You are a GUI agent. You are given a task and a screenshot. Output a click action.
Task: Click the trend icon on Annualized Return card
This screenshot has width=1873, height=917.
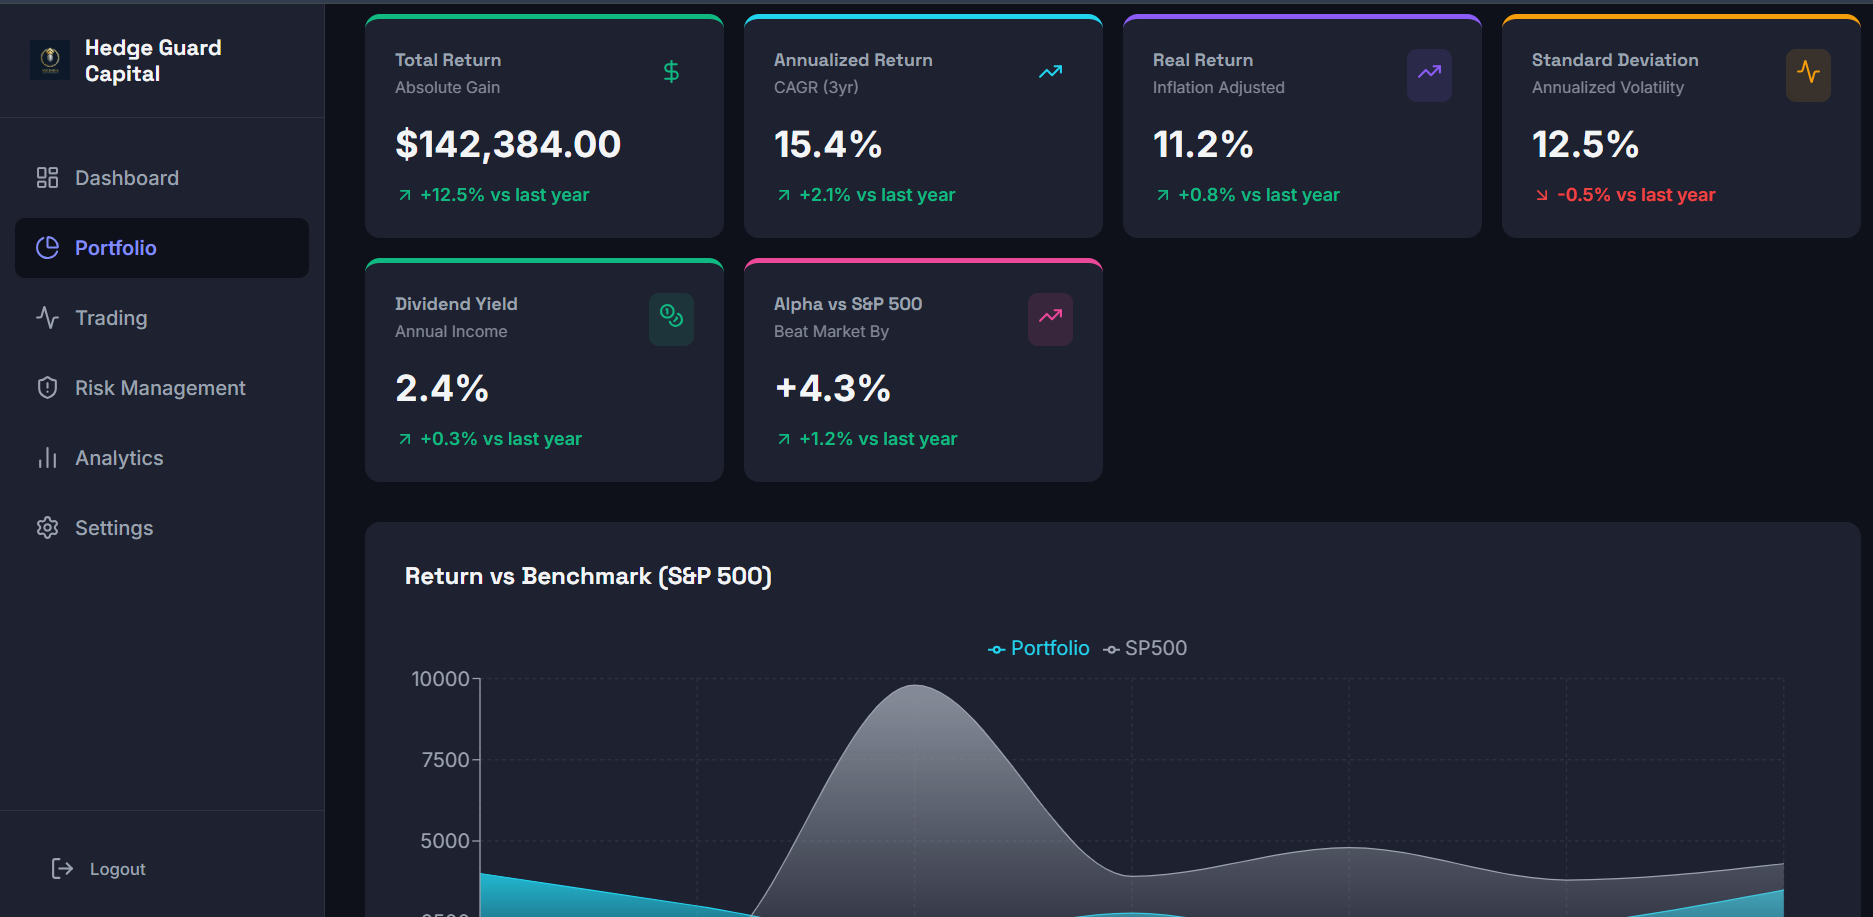pyautogui.click(x=1050, y=72)
